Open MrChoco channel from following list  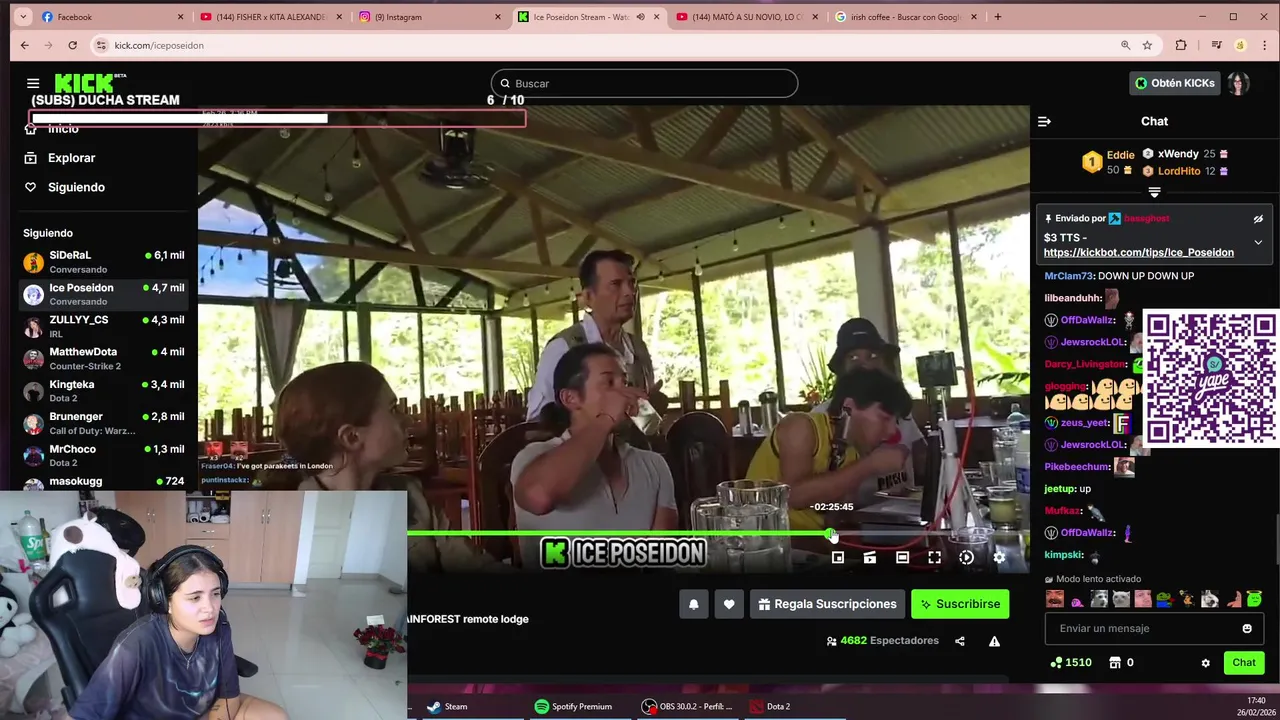pyautogui.click(x=104, y=455)
